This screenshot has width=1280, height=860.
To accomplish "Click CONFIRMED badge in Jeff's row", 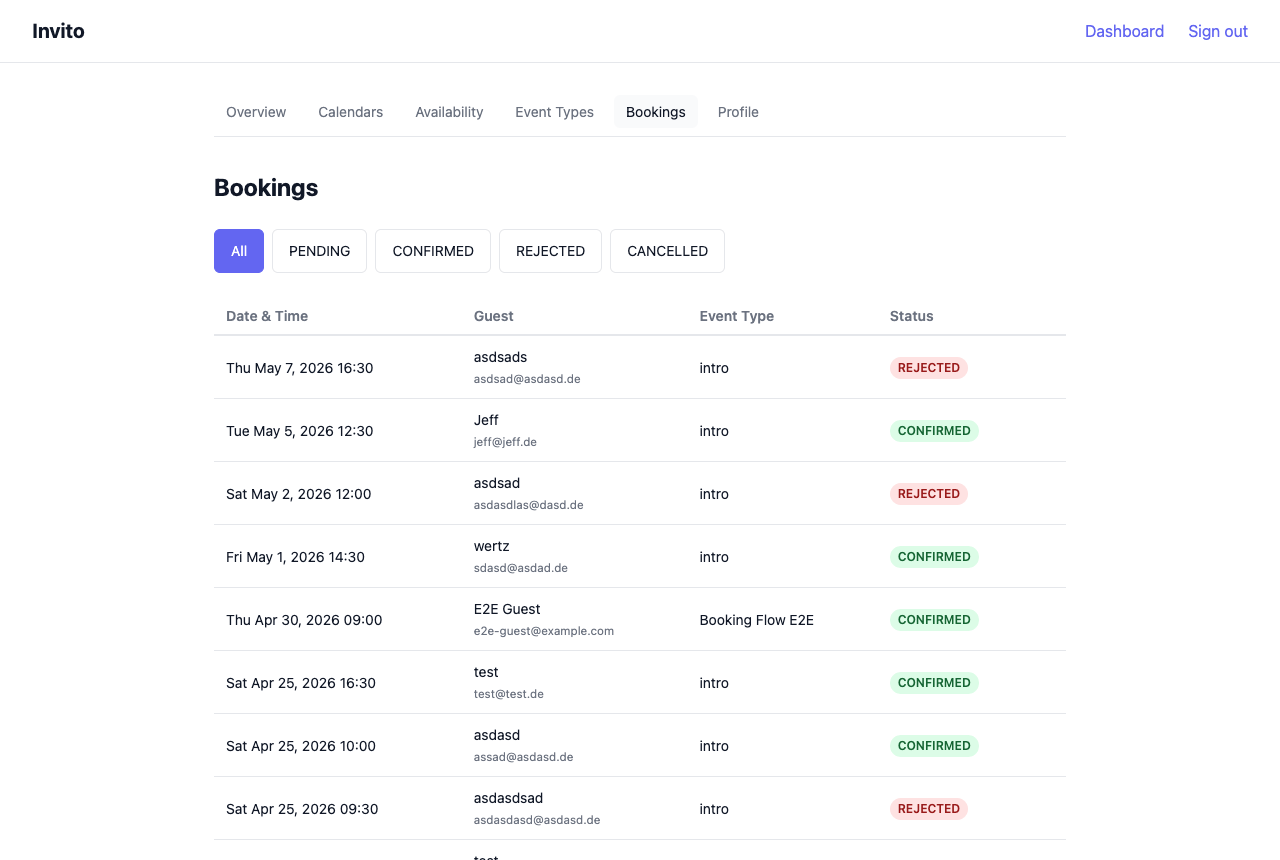I will coord(934,431).
